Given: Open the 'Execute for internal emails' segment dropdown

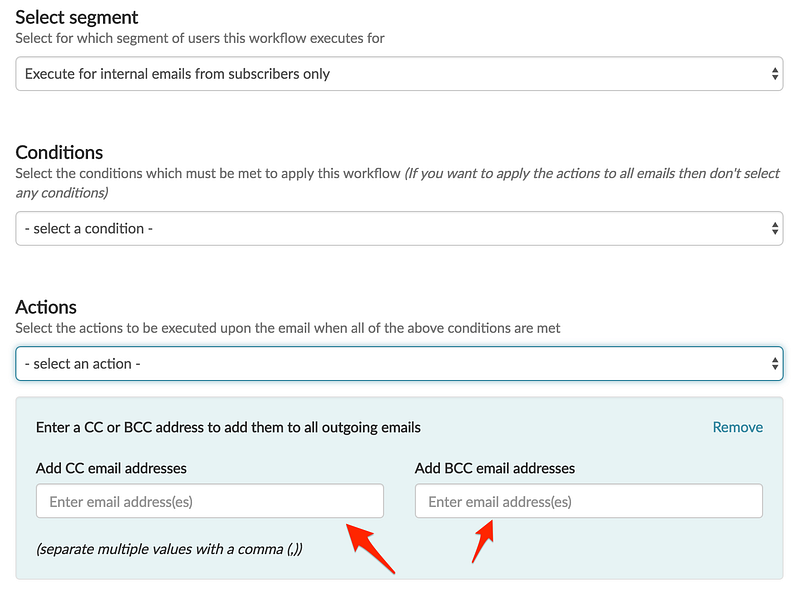Looking at the screenshot, I should click(x=399, y=74).
